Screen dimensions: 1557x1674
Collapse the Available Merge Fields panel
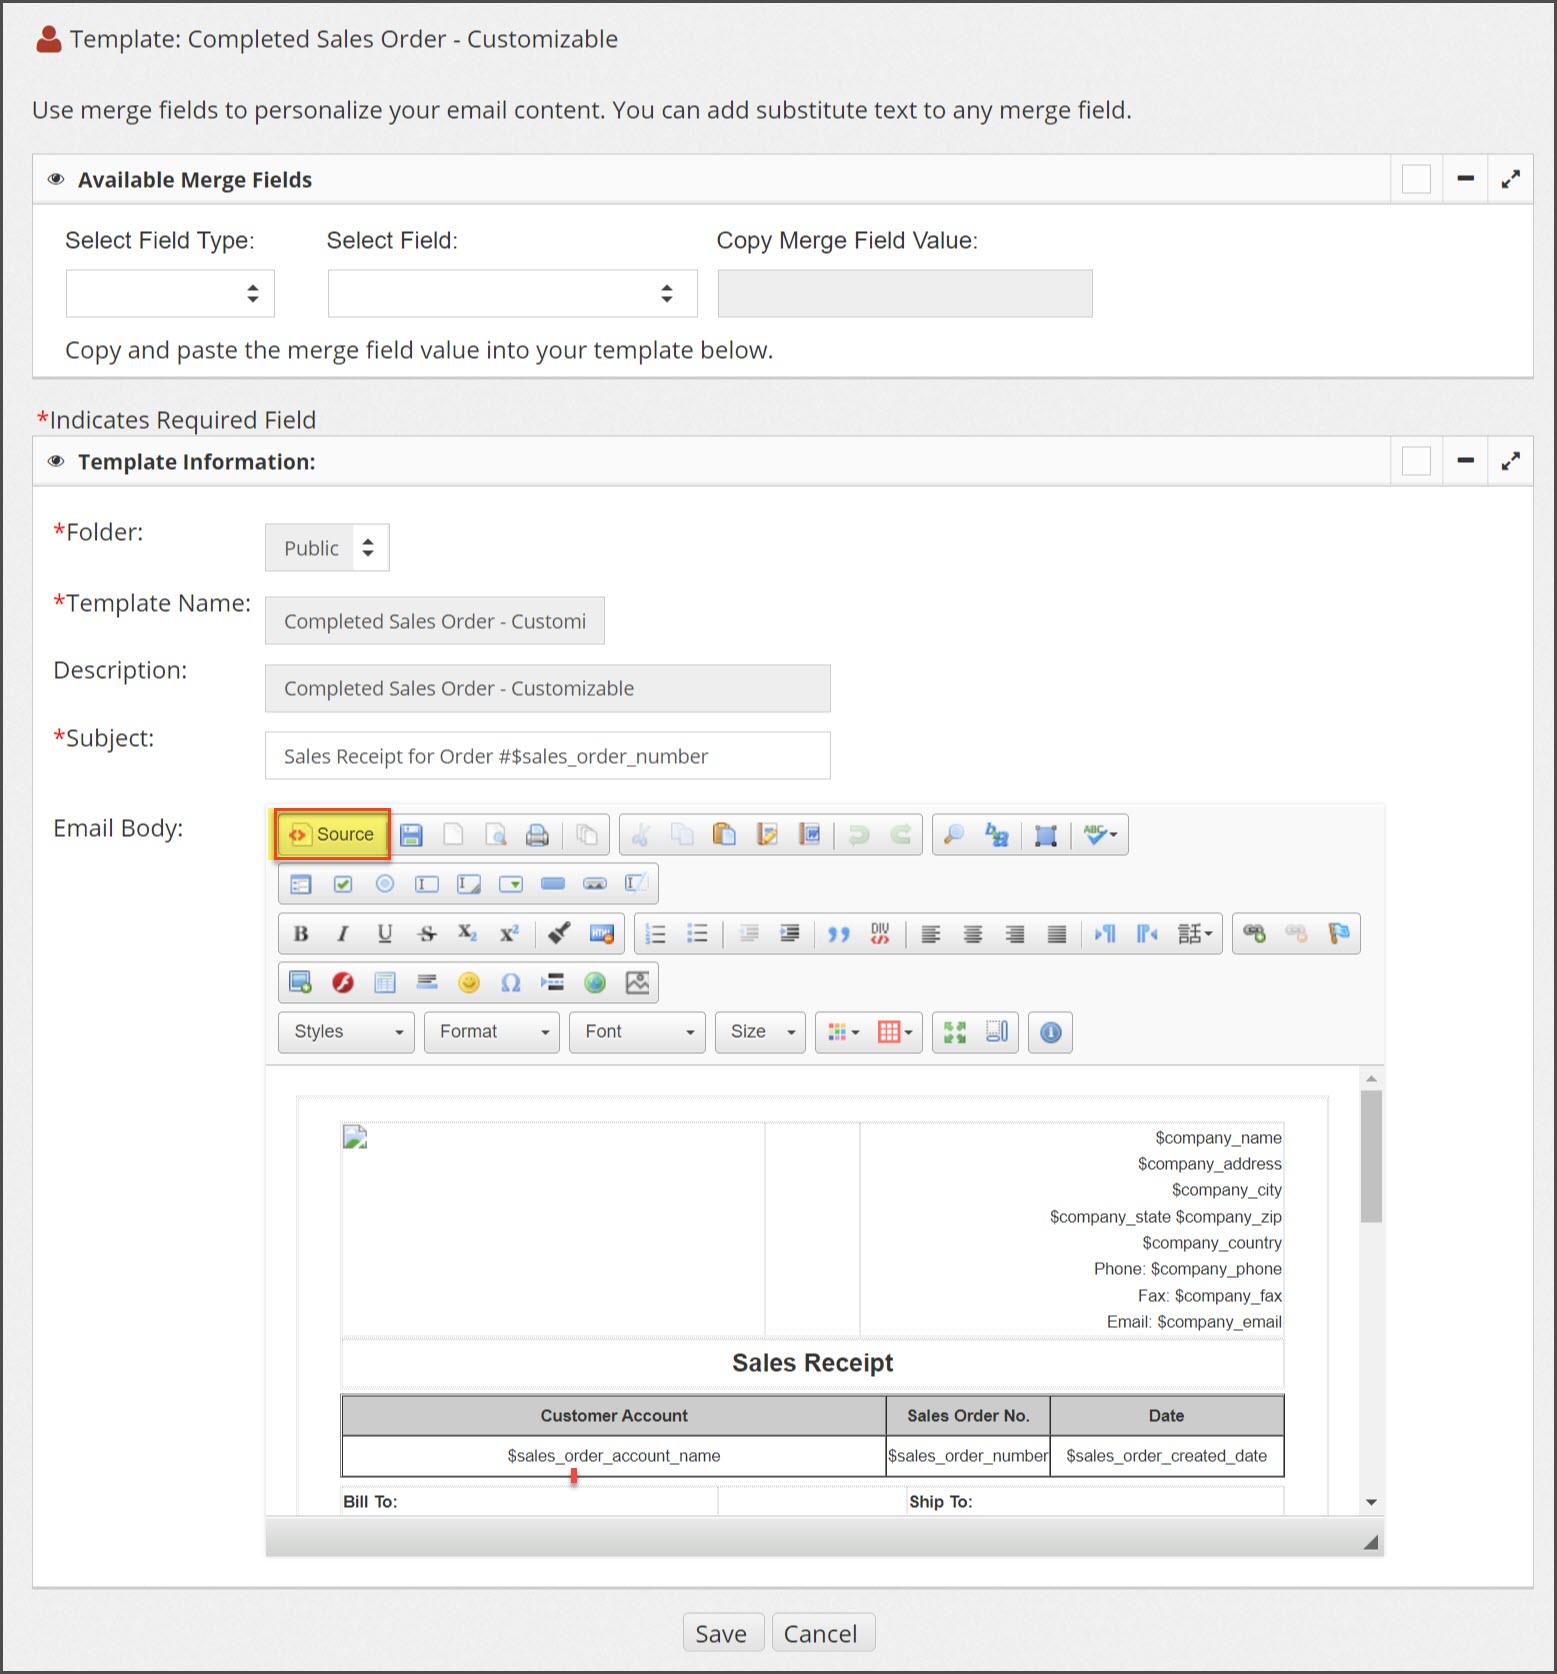pyautogui.click(x=1466, y=179)
